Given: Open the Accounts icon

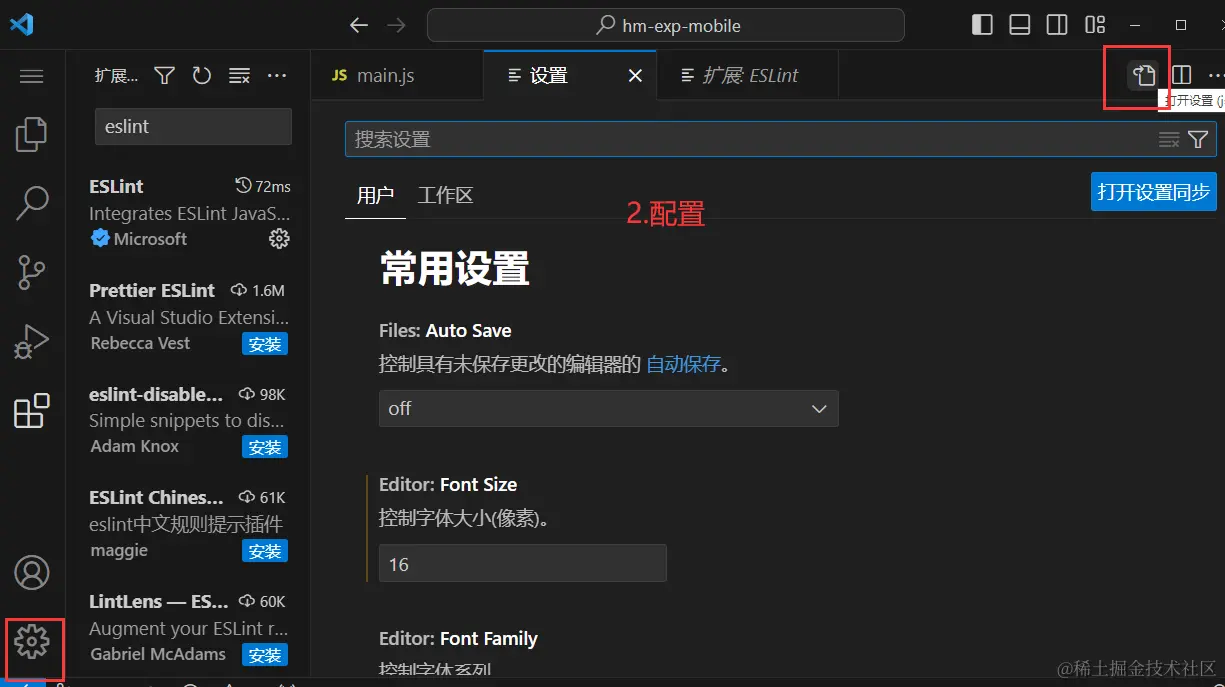Looking at the screenshot, I should 32,573.
